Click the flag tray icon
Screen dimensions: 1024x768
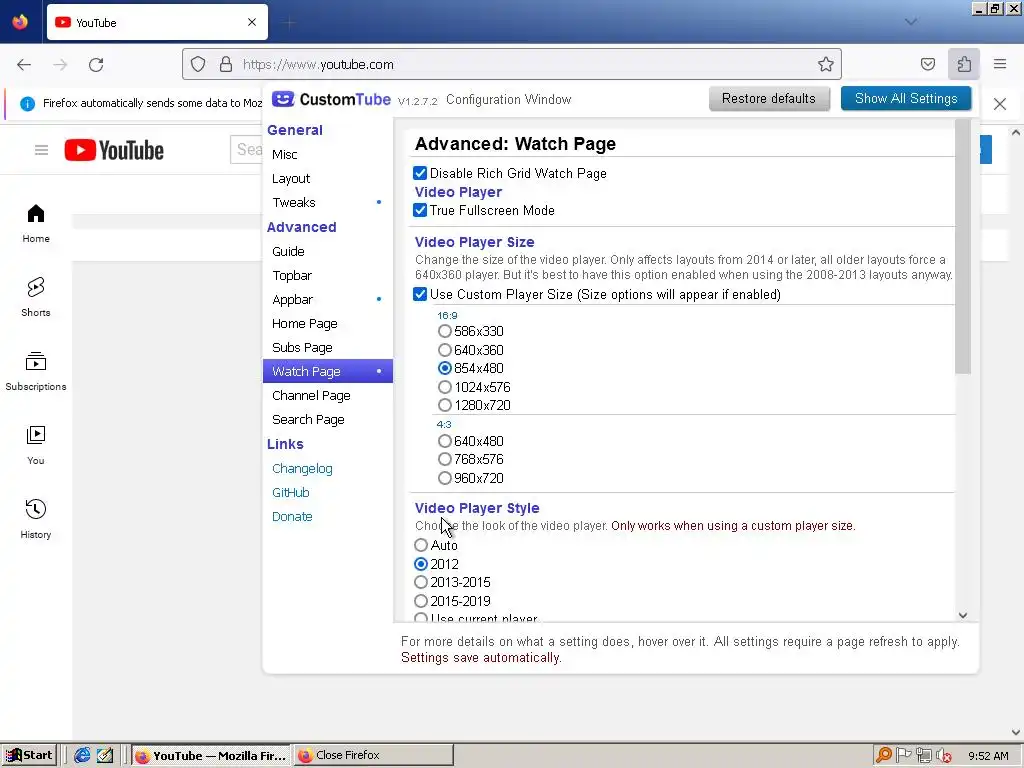pyautogui.click(x=903, y=755)
